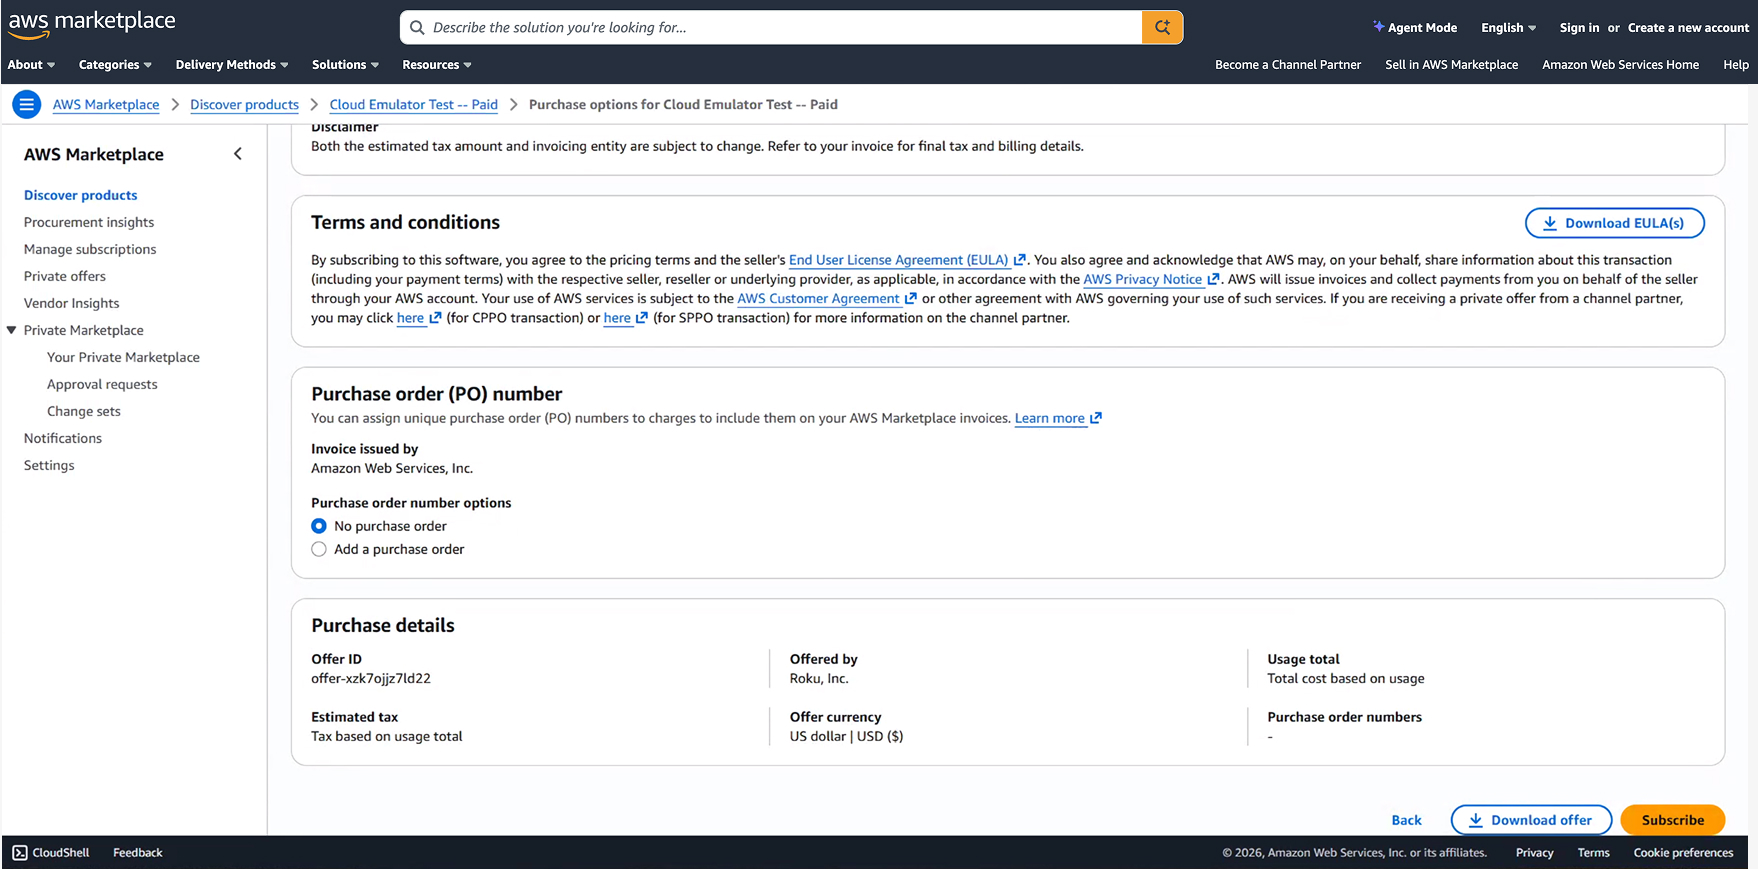Click the Agent Mode sparkle icon
Viewport: 1758px width, 869px height.
coord(1378,27)
